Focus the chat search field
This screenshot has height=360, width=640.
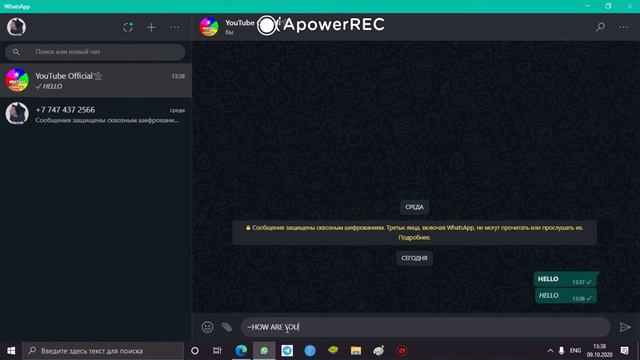coord(95,52)
